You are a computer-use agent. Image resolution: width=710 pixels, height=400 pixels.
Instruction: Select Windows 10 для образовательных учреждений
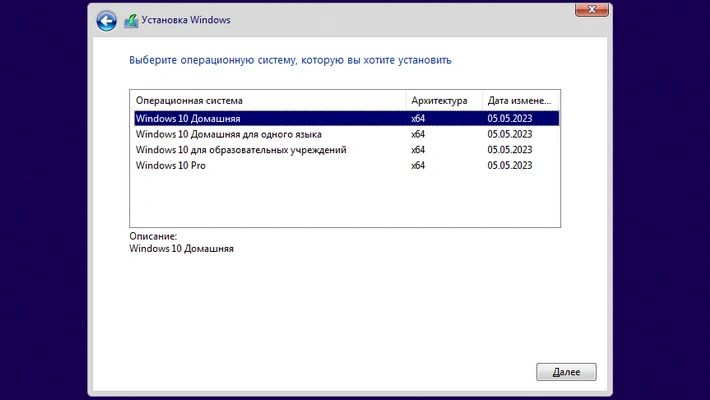[347, 149]
